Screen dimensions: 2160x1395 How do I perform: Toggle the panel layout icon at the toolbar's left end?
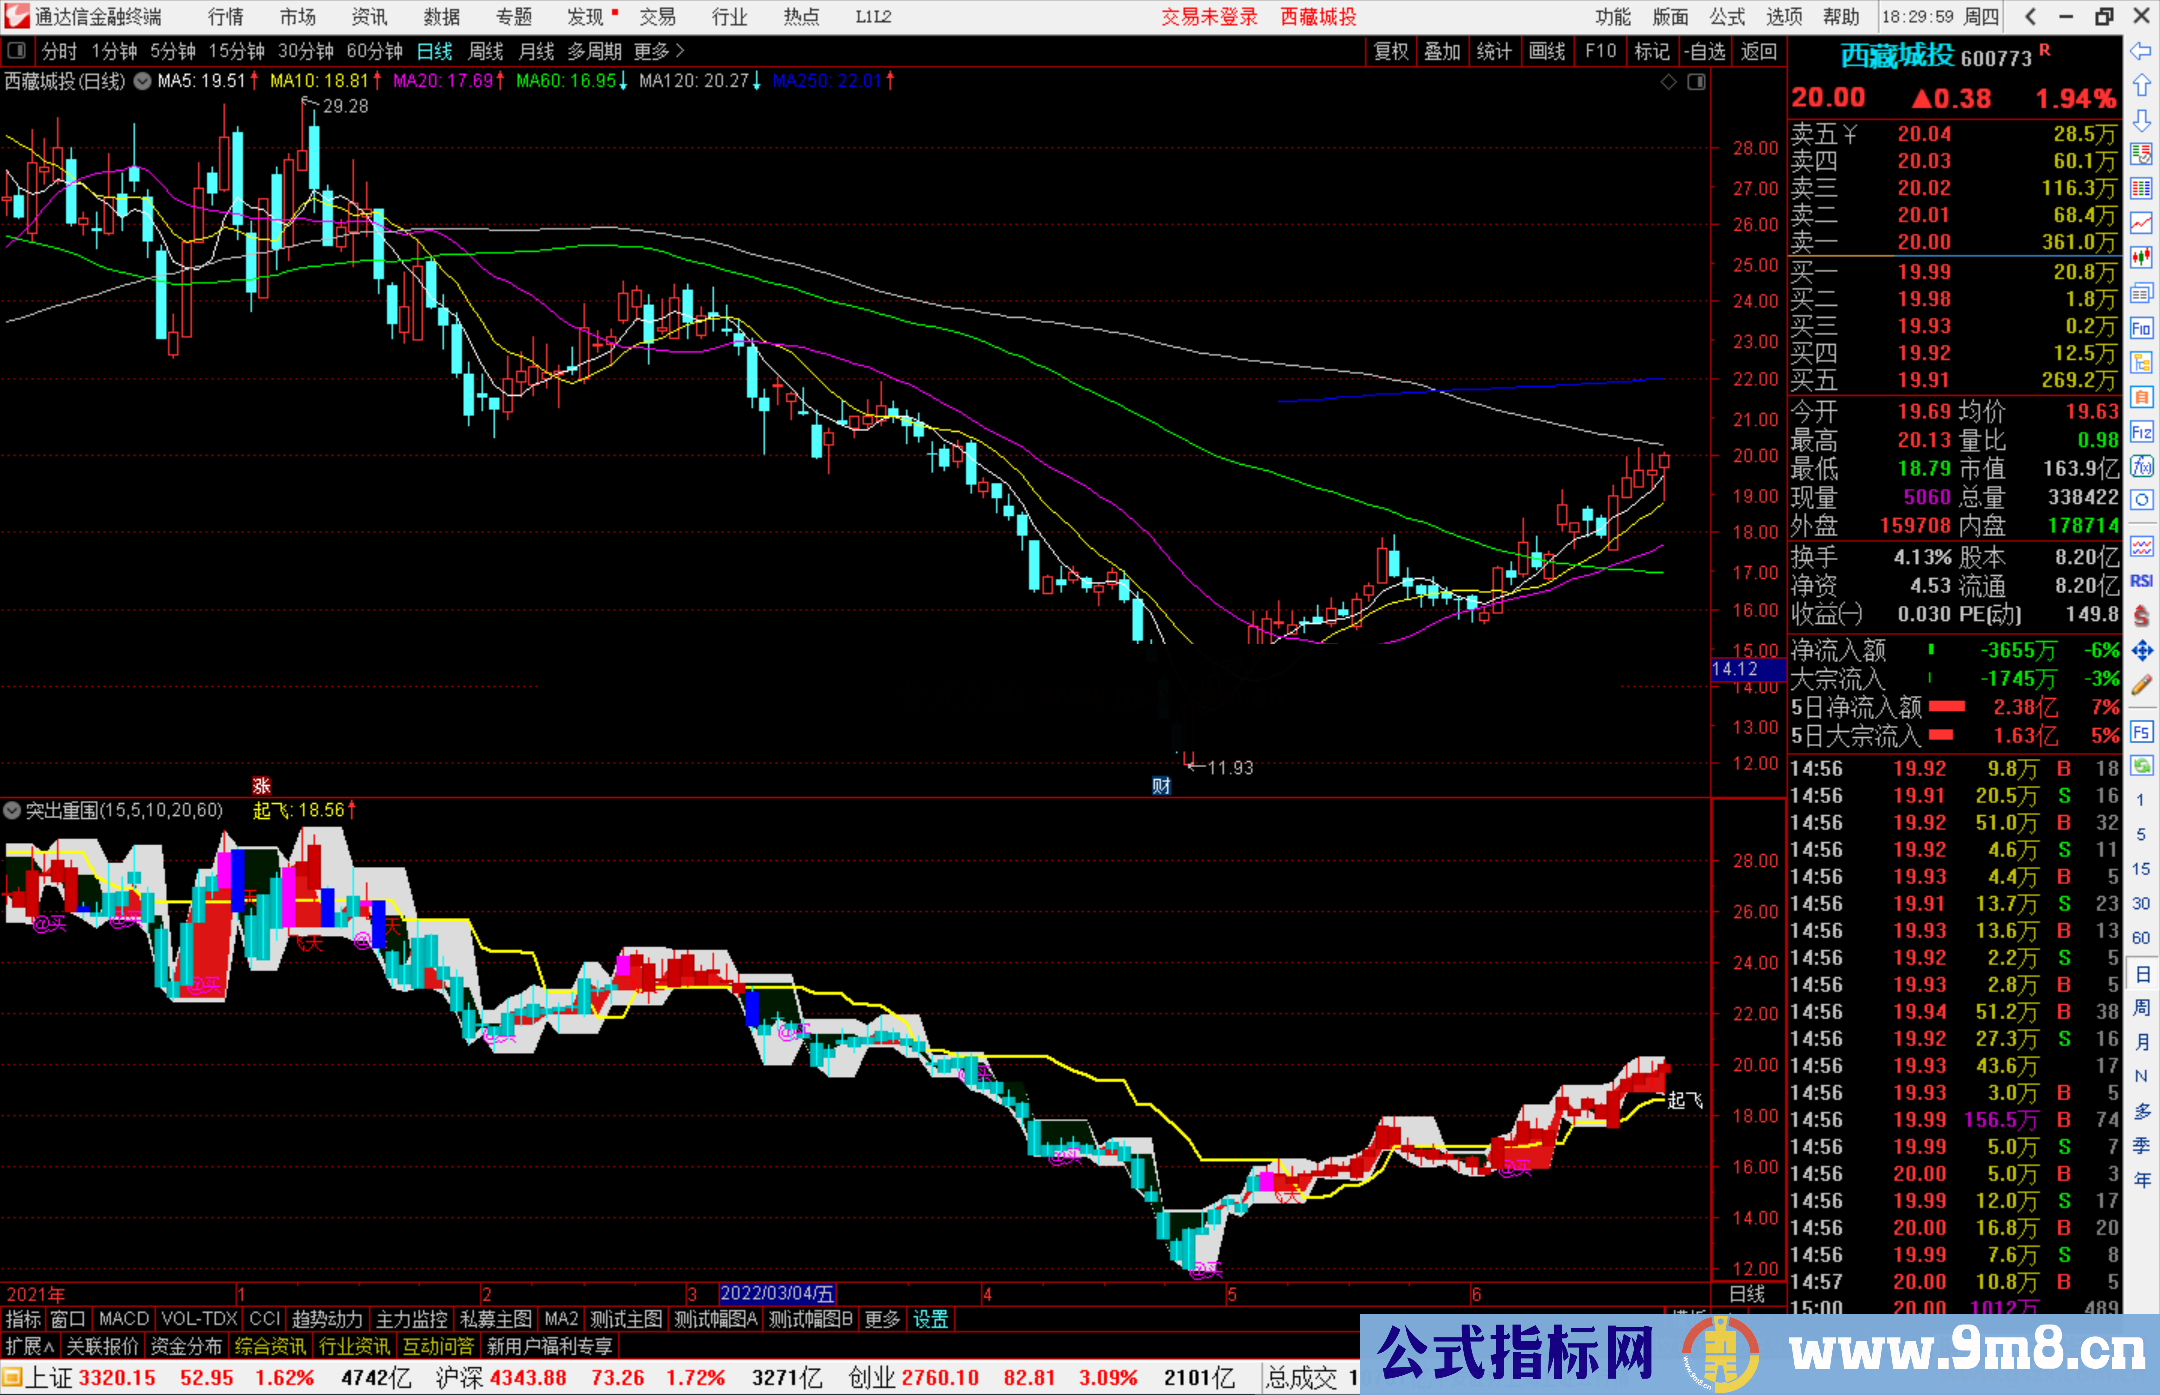tap(16, 51)
